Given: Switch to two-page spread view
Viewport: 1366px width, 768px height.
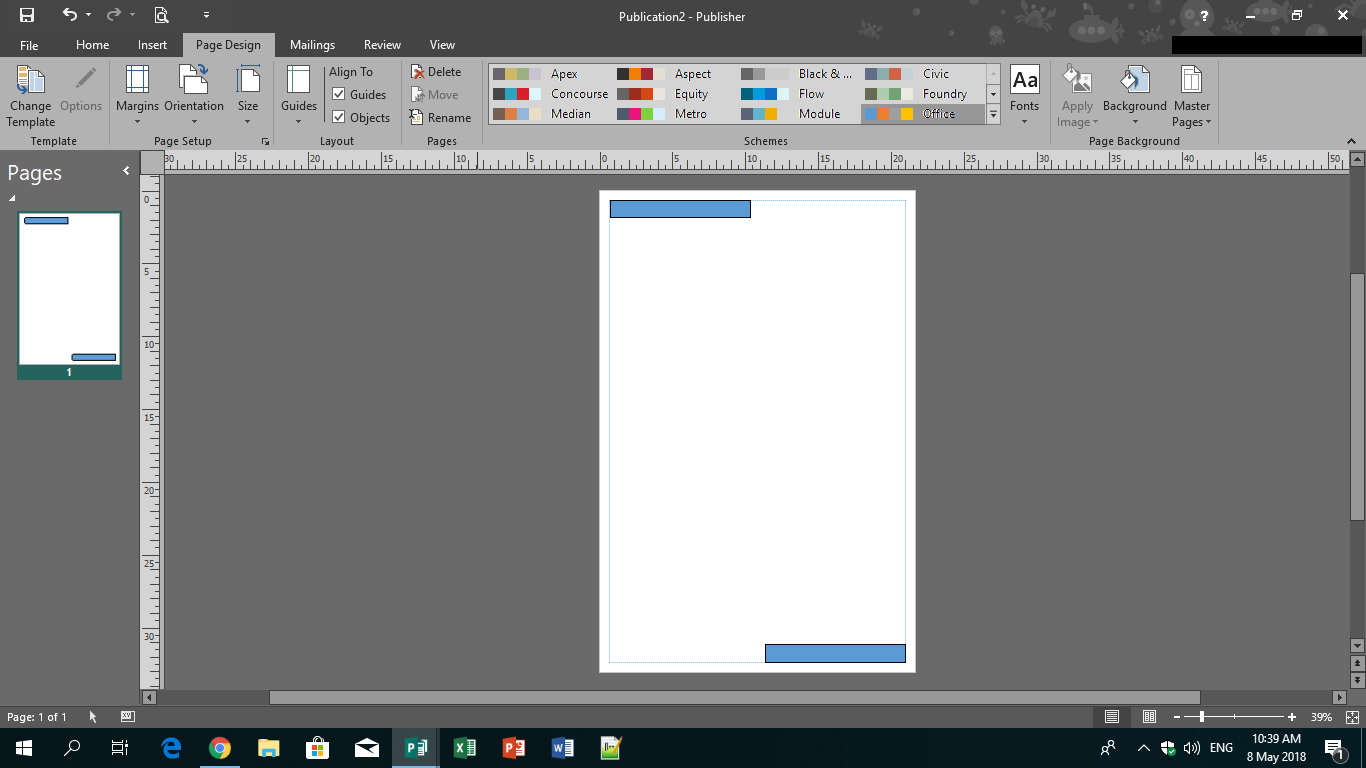Looking at the screenshot, I should 1150,717.
